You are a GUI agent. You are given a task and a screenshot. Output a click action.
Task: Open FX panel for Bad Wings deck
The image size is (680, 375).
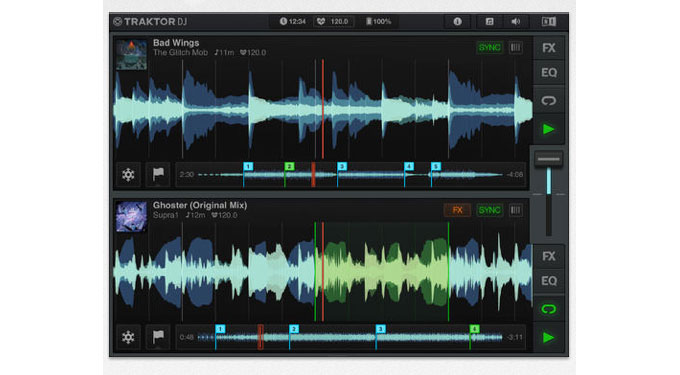549,48
